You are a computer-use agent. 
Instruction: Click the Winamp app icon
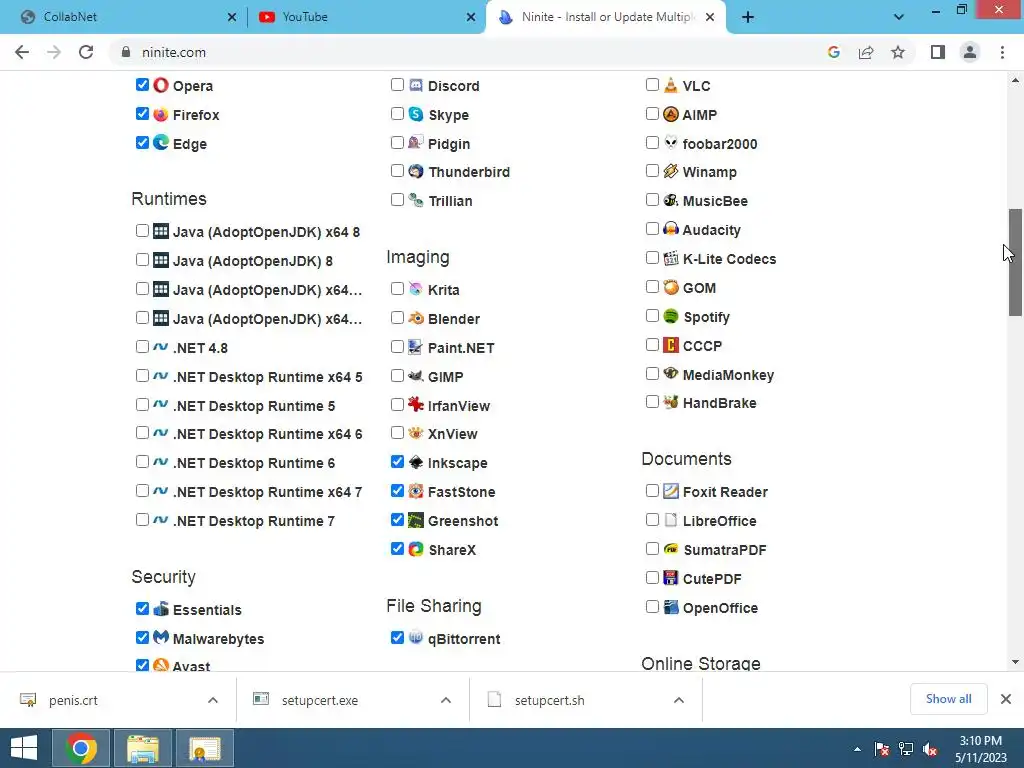[671, 171]
